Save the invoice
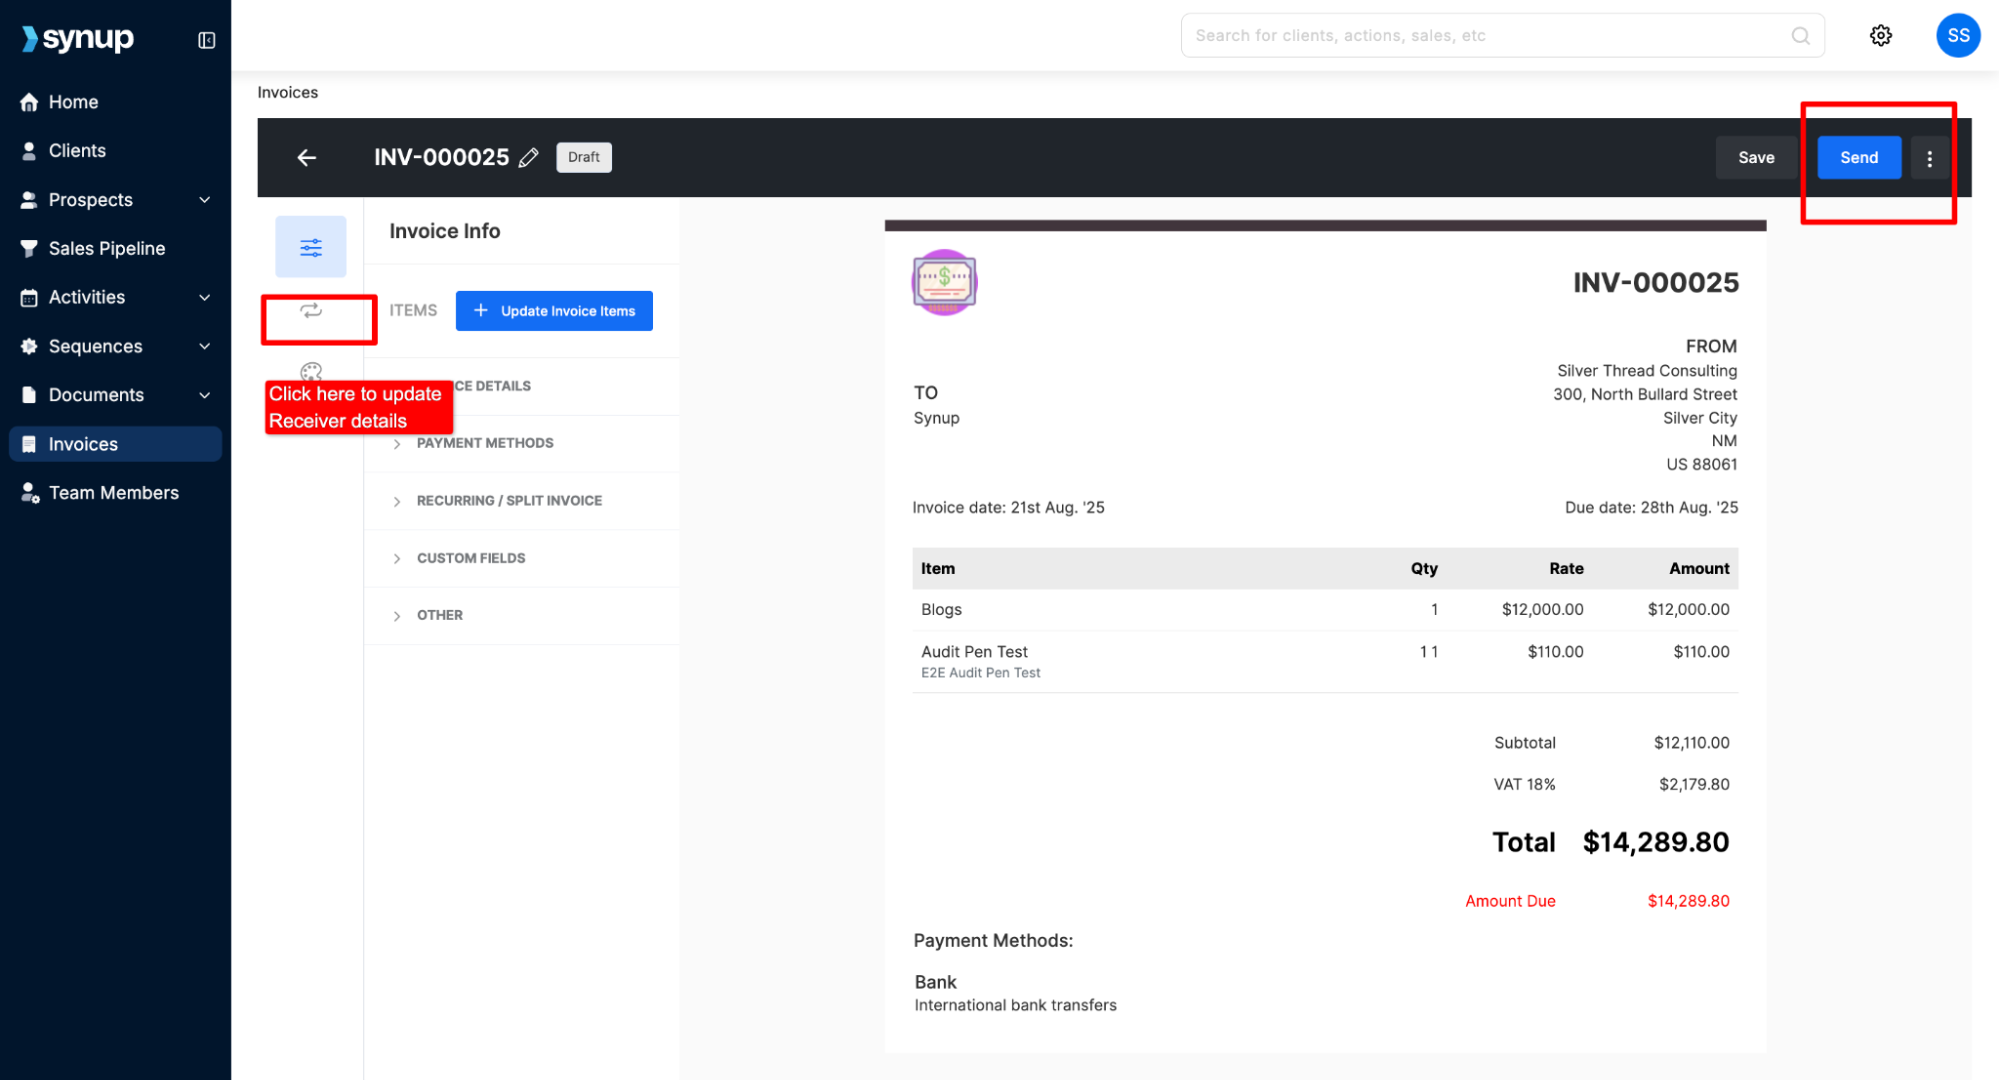 (1755, 158)
